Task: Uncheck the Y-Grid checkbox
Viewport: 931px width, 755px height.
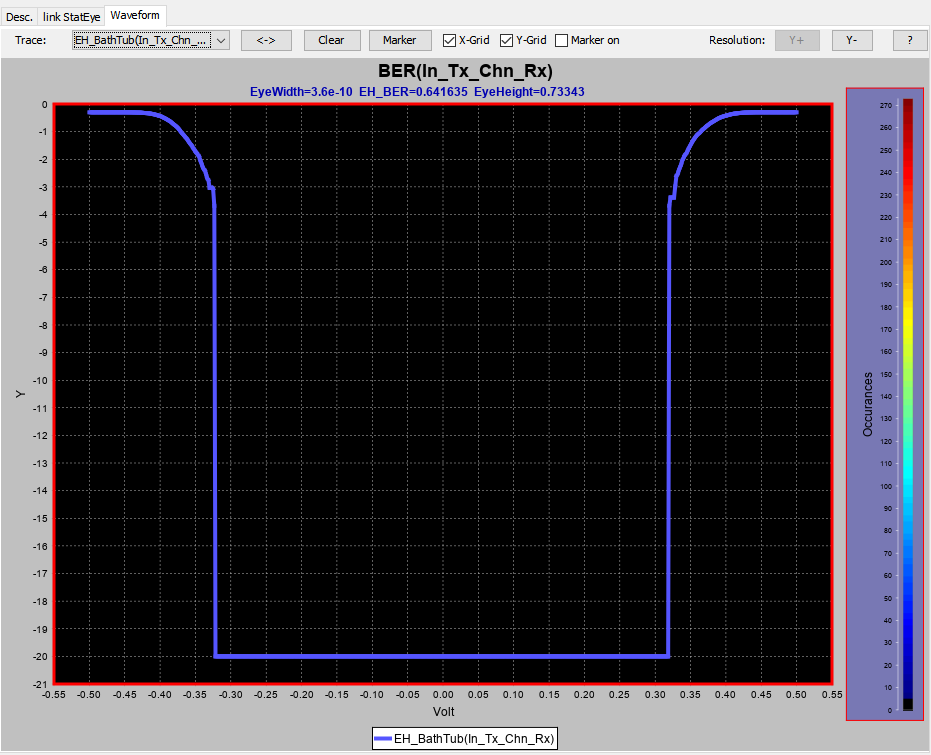Action: tap(507, 40)
